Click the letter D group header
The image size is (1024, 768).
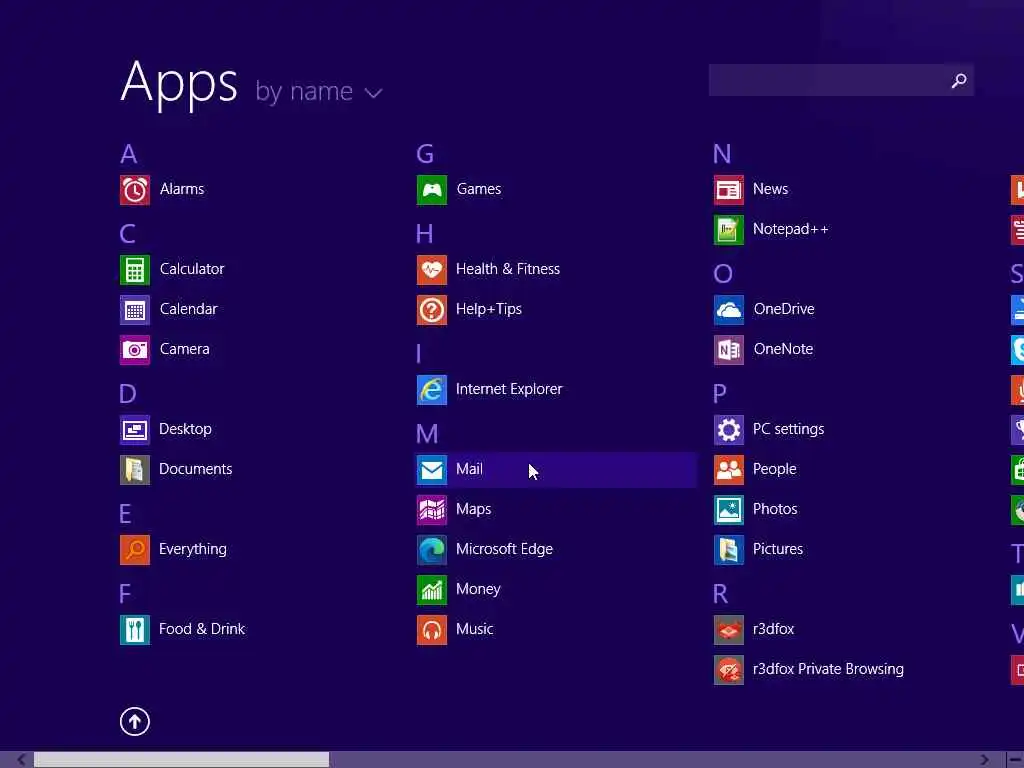pos(128,394)
